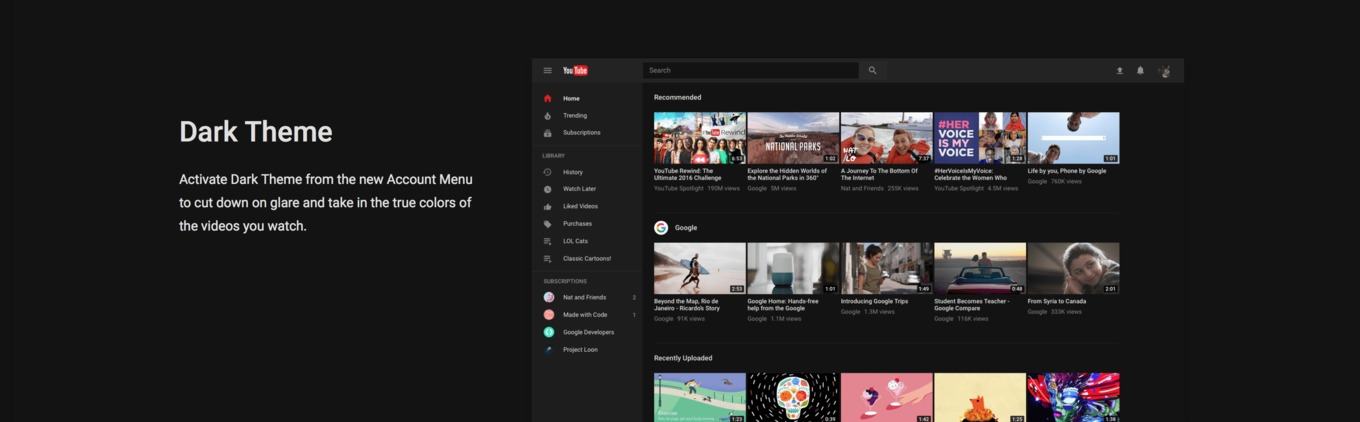Play the YouTube Rewind 2016 thumbnail
The image size is (1360, 422).
[700, 138]
